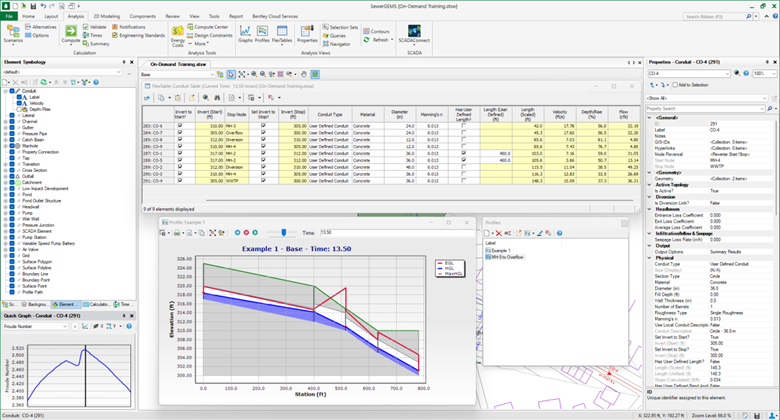The width and height of the screenshot is (780, 420).
Task: Open Contours in ribbon
Action: [377, 31]
